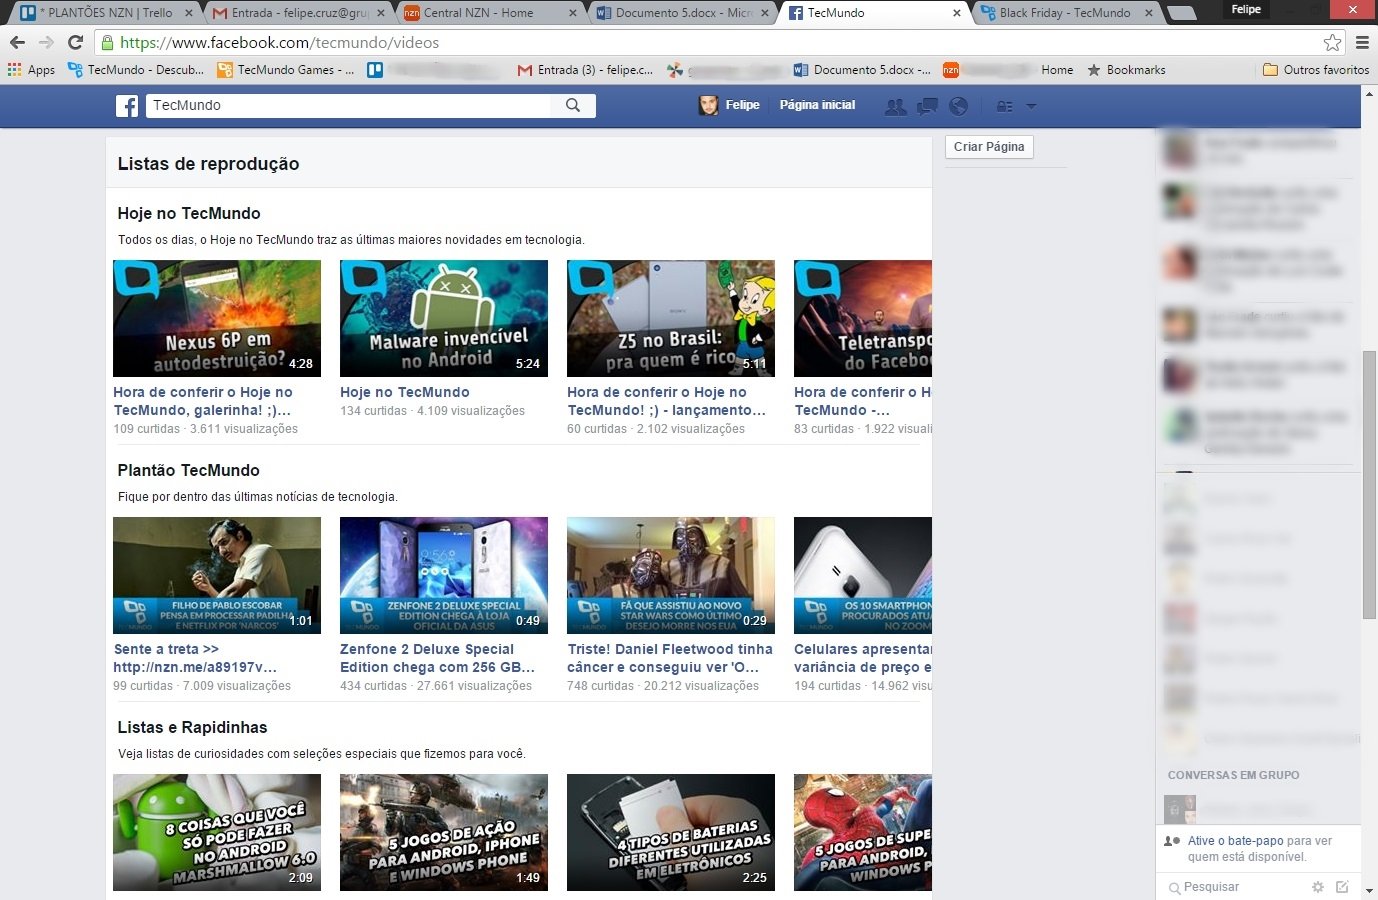Viewport: 1378px width, 900px height.
Task: Open Facebook messages icon
Action: click(x=928, y=106)
